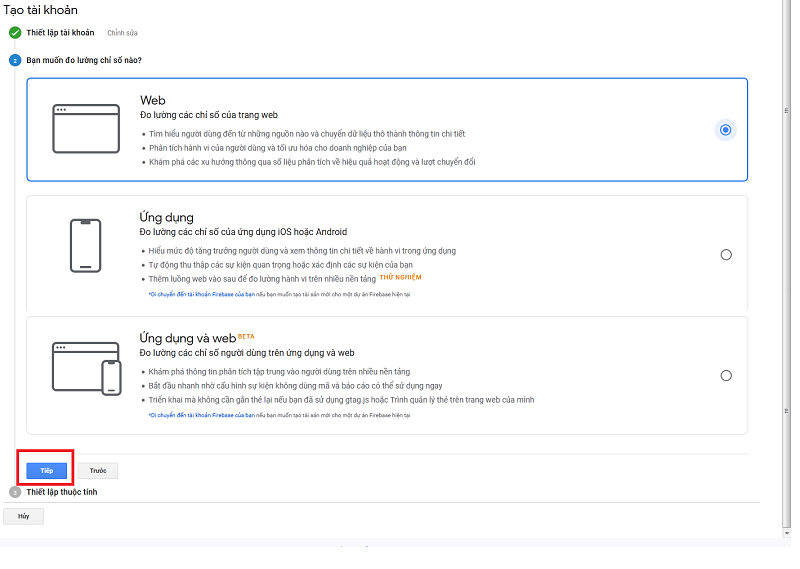This screenshot has width=800, height=569.
Task: Click the gray step 3 number circle
Action: pyautogui.click(x=15, y=492)
